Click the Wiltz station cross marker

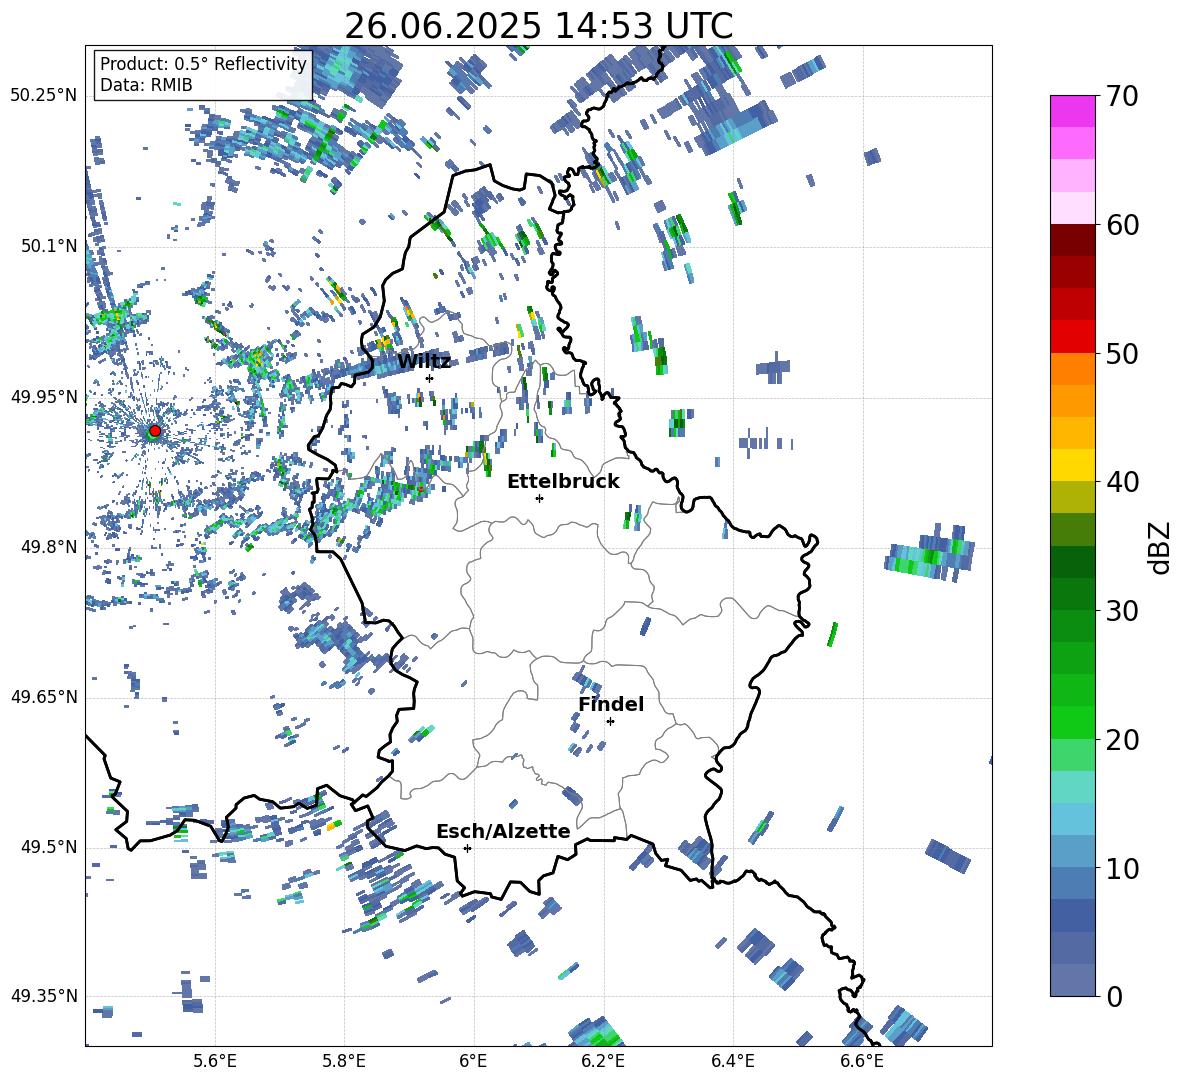pyautogui.click(x=430, y=378)
